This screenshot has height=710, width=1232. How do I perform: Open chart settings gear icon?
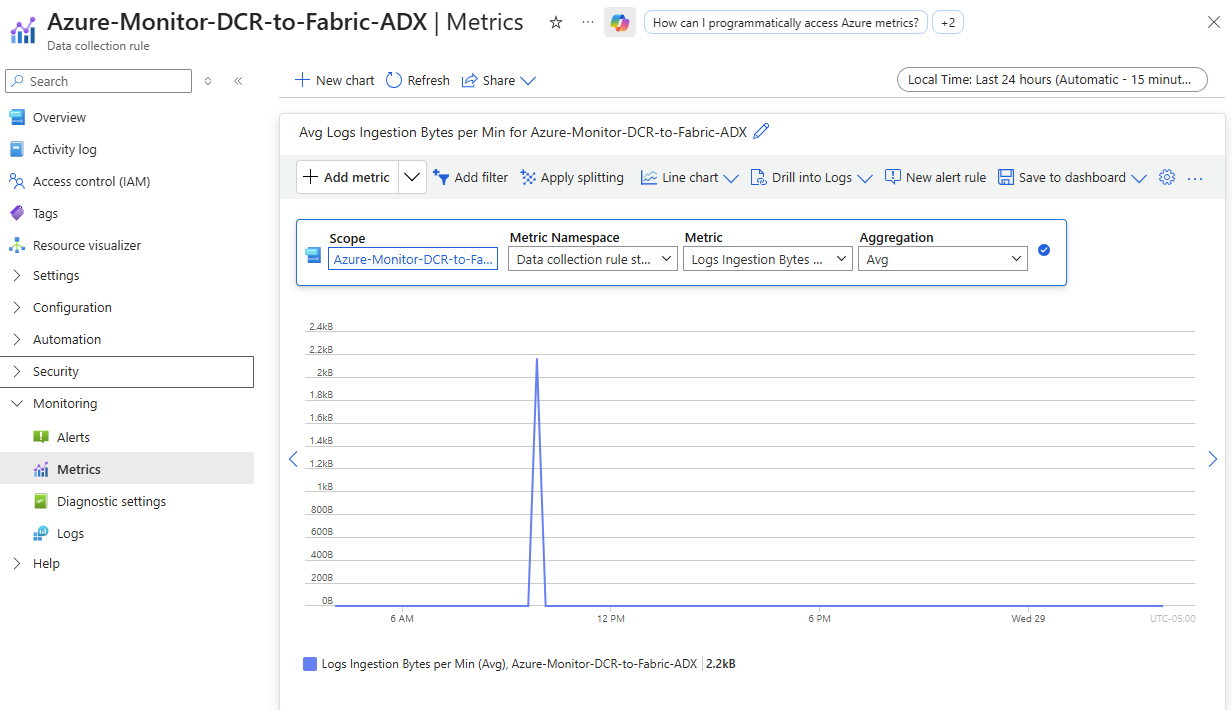[x=1166, y=177]
